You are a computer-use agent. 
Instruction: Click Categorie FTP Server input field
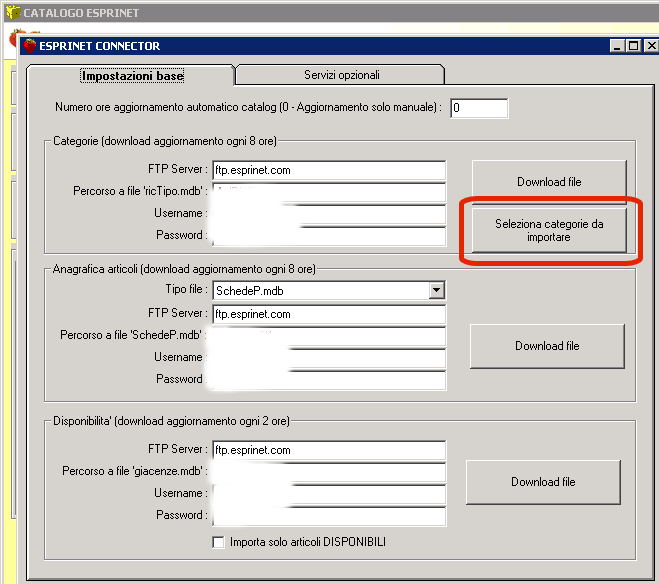tap(329, 170)
